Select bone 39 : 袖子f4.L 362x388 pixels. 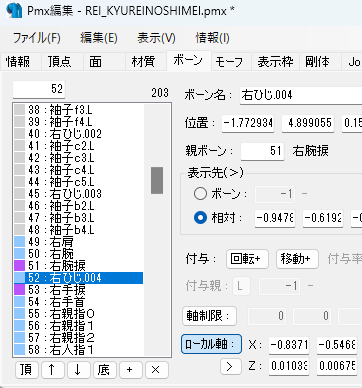[79, 122]
